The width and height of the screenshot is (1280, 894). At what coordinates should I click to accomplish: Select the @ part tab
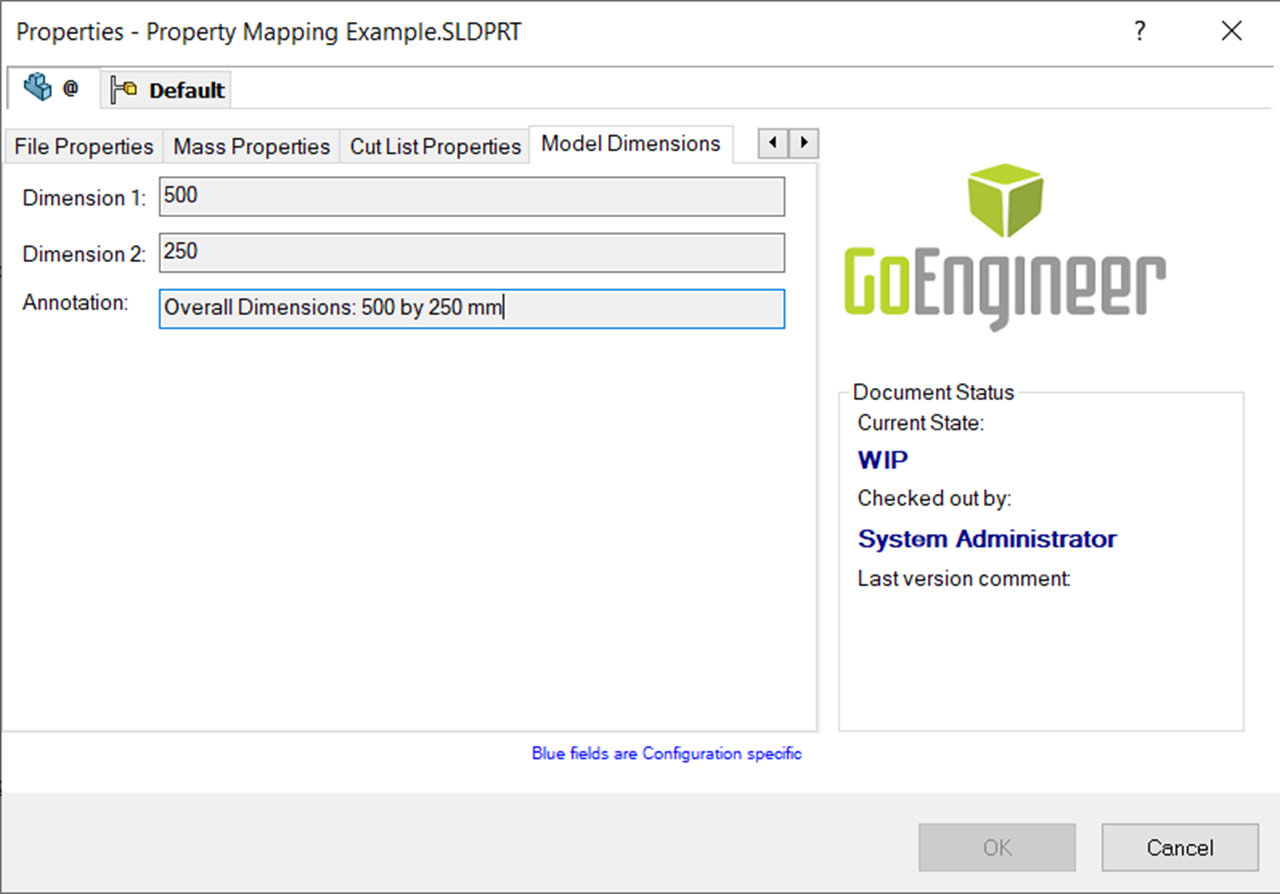coord(53,88)
